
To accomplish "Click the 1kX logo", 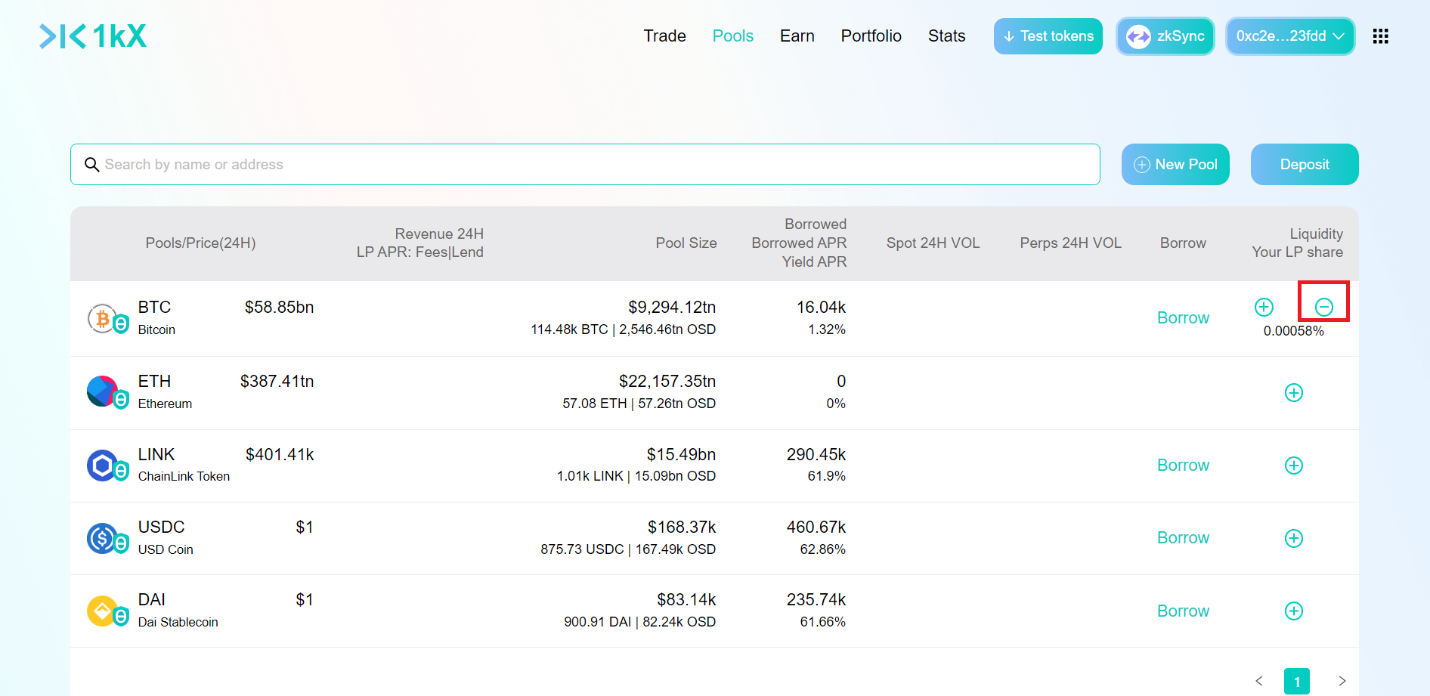I will [x=93, y=37].
